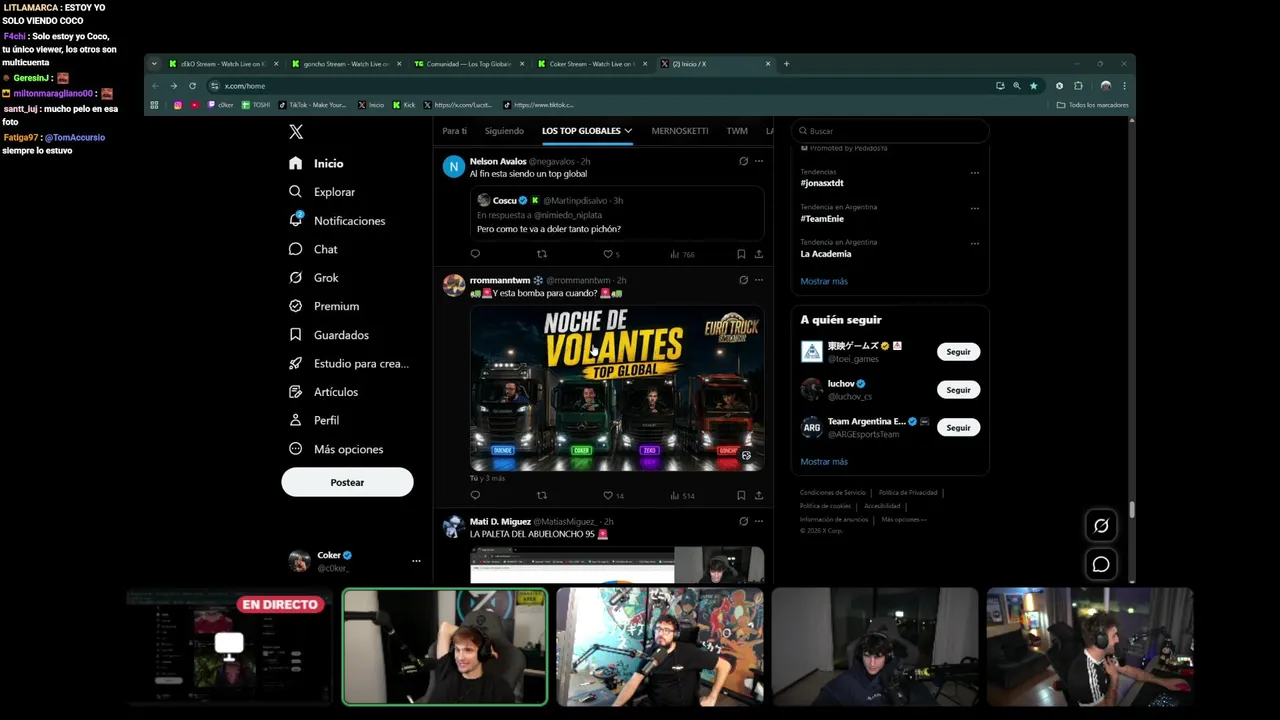Open options for #TeamEnie trend

coord(974,208)
